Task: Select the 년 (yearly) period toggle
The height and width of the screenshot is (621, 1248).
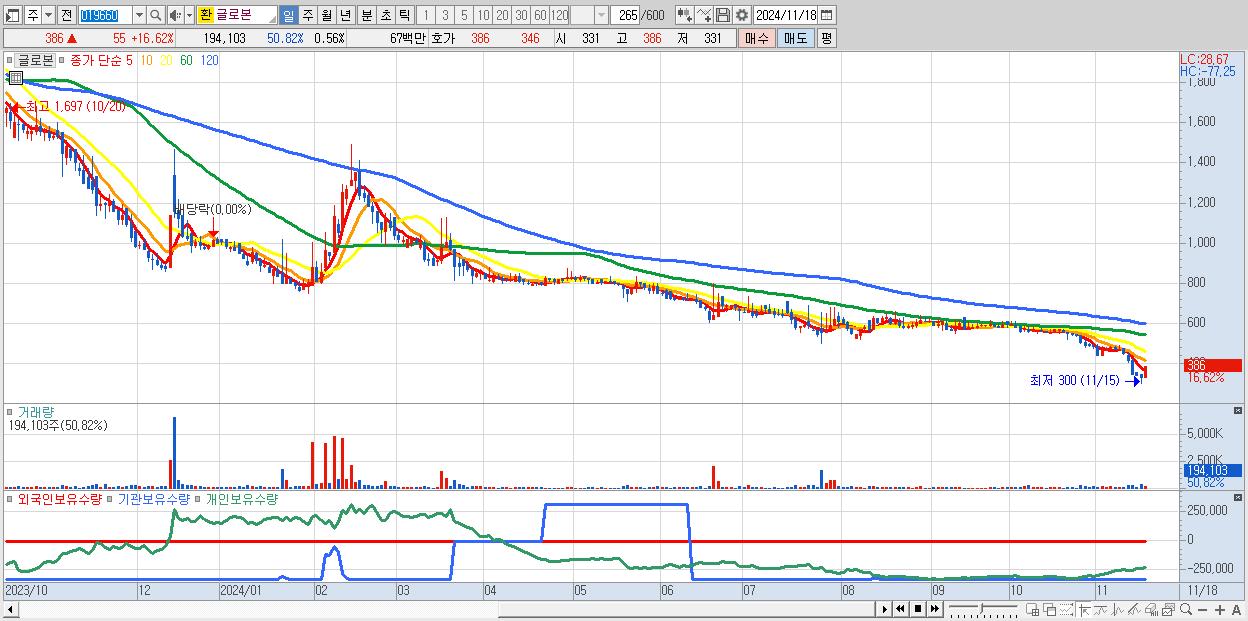Action: coord(345,15)
